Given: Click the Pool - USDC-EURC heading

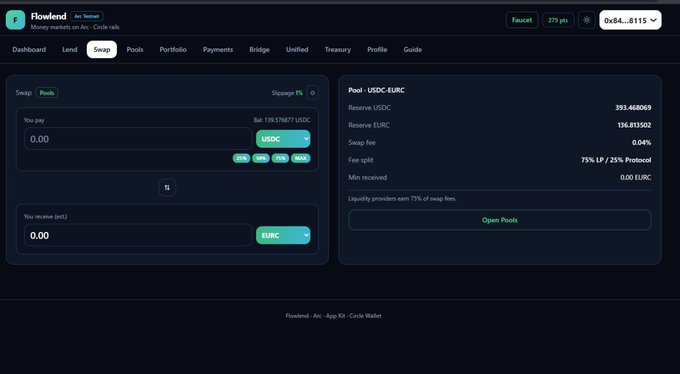Looking at the screenshot, I should pyautogui.click(x=376, y=90).
